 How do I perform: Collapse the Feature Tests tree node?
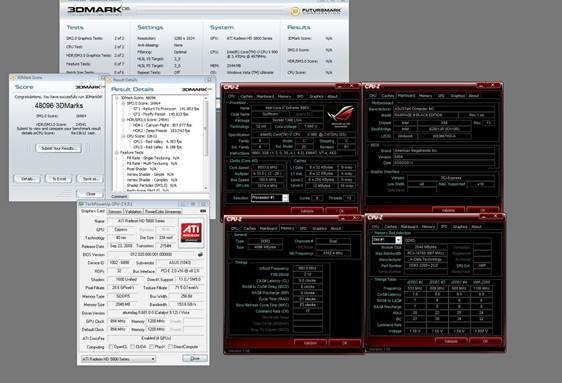117,153
